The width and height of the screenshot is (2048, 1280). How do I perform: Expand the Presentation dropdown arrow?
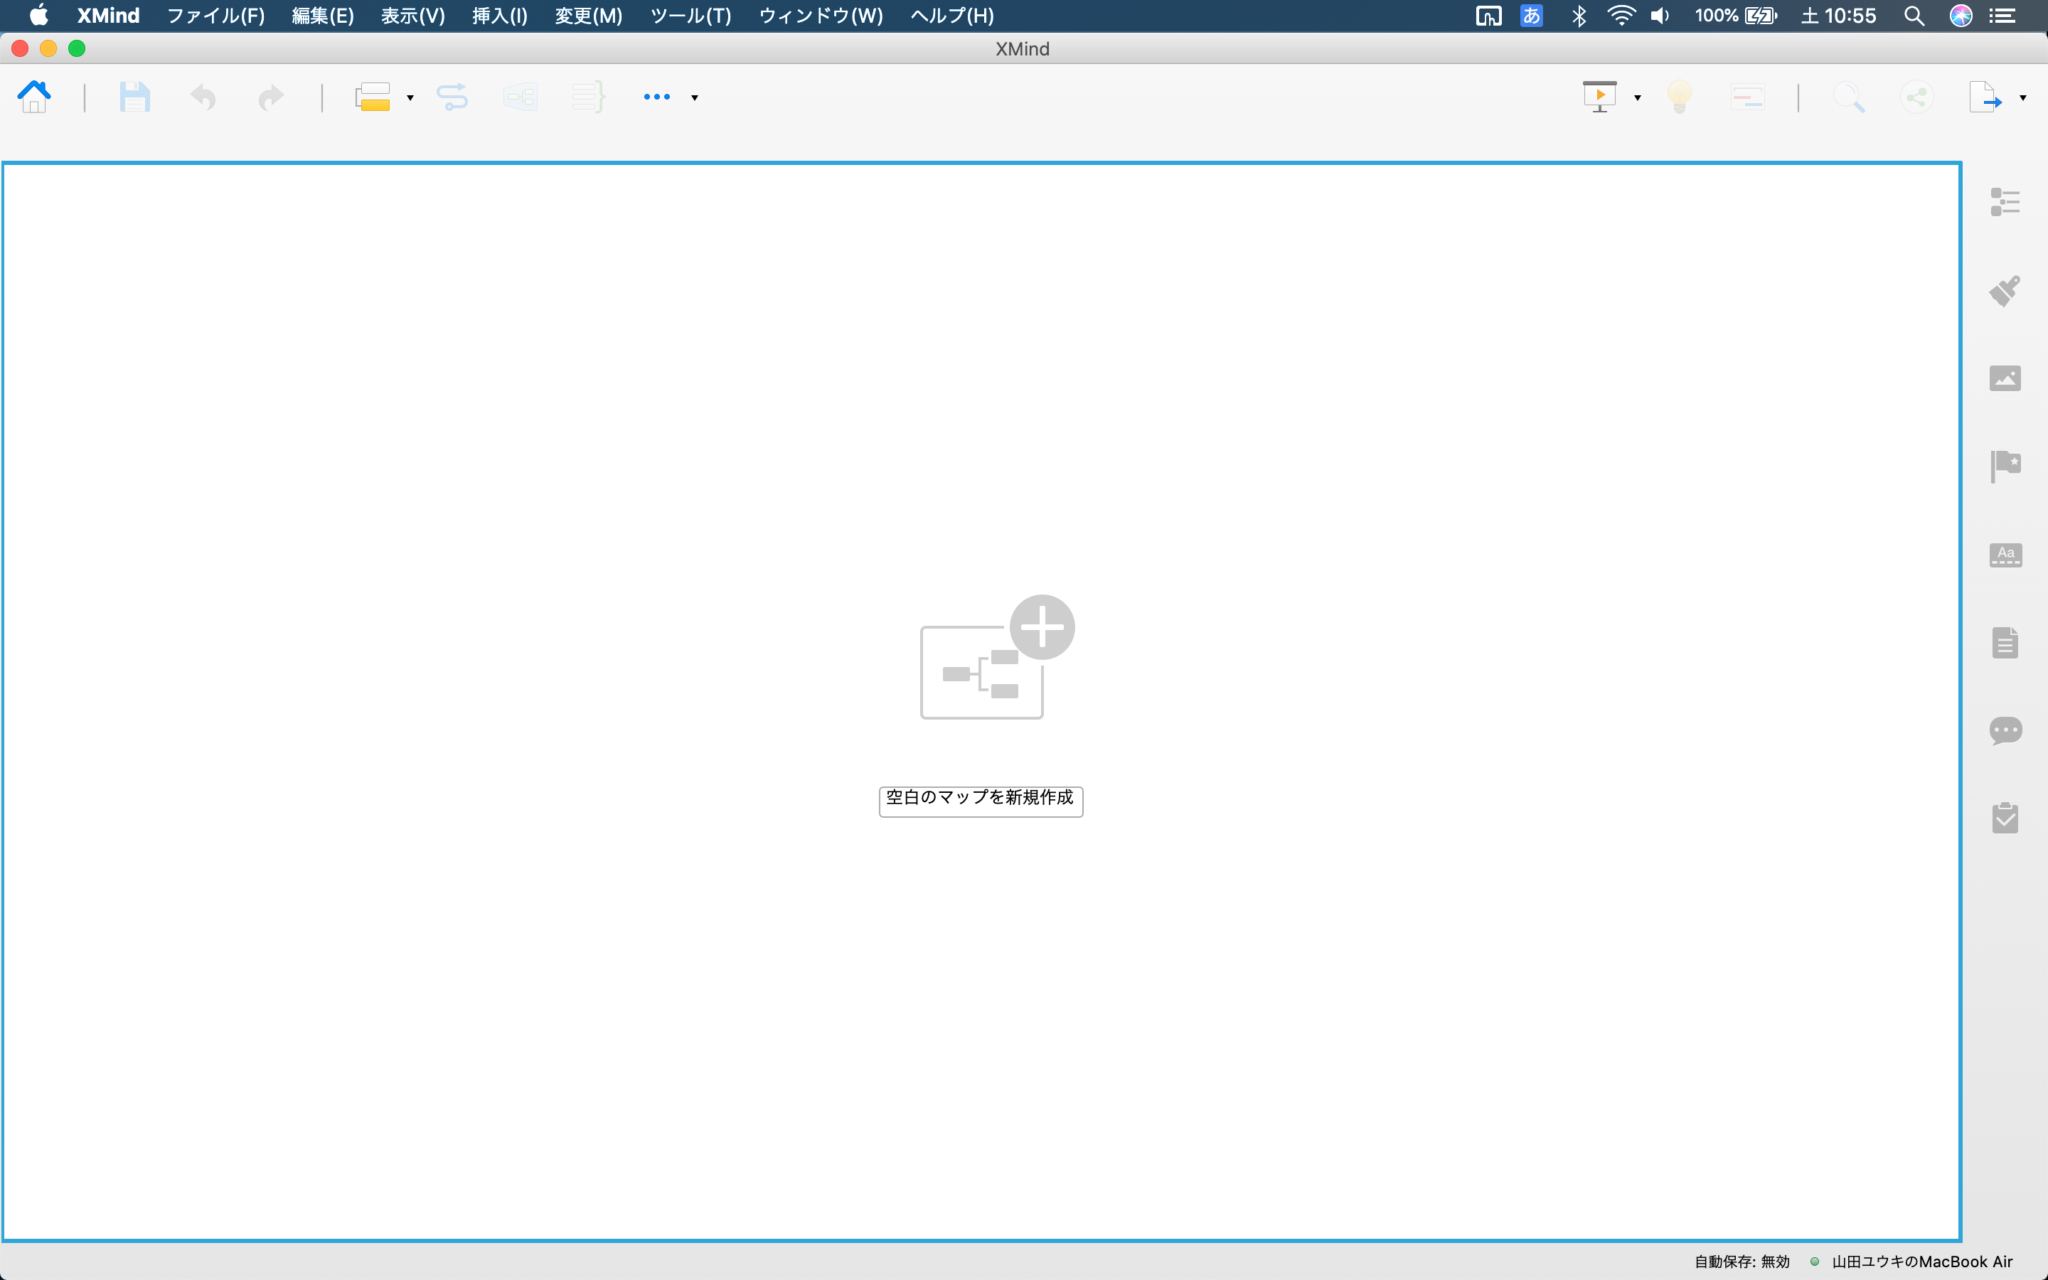[x=1637, y=98]
